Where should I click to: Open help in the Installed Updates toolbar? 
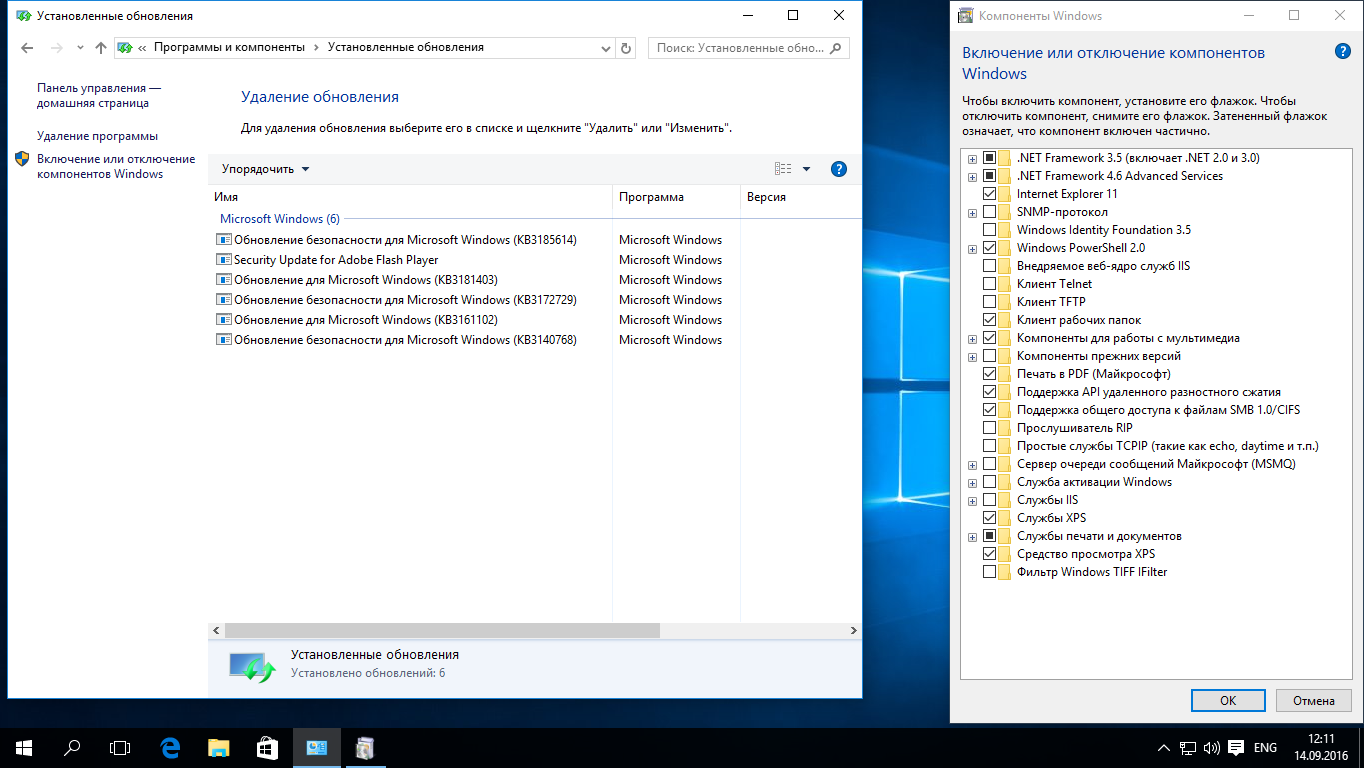coord(839,169)
